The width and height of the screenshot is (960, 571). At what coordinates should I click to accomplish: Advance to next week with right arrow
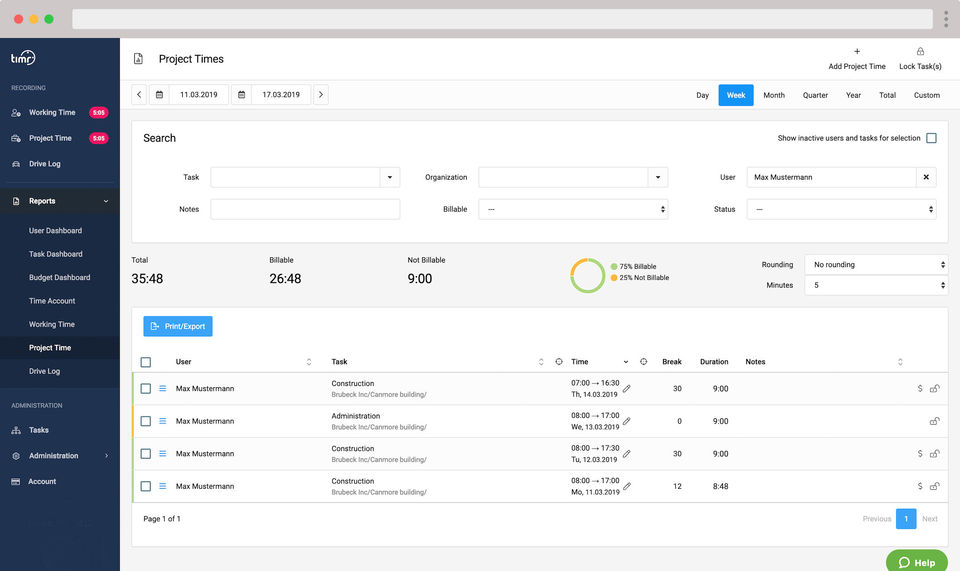pyautogui.click(x=320, y=95)
